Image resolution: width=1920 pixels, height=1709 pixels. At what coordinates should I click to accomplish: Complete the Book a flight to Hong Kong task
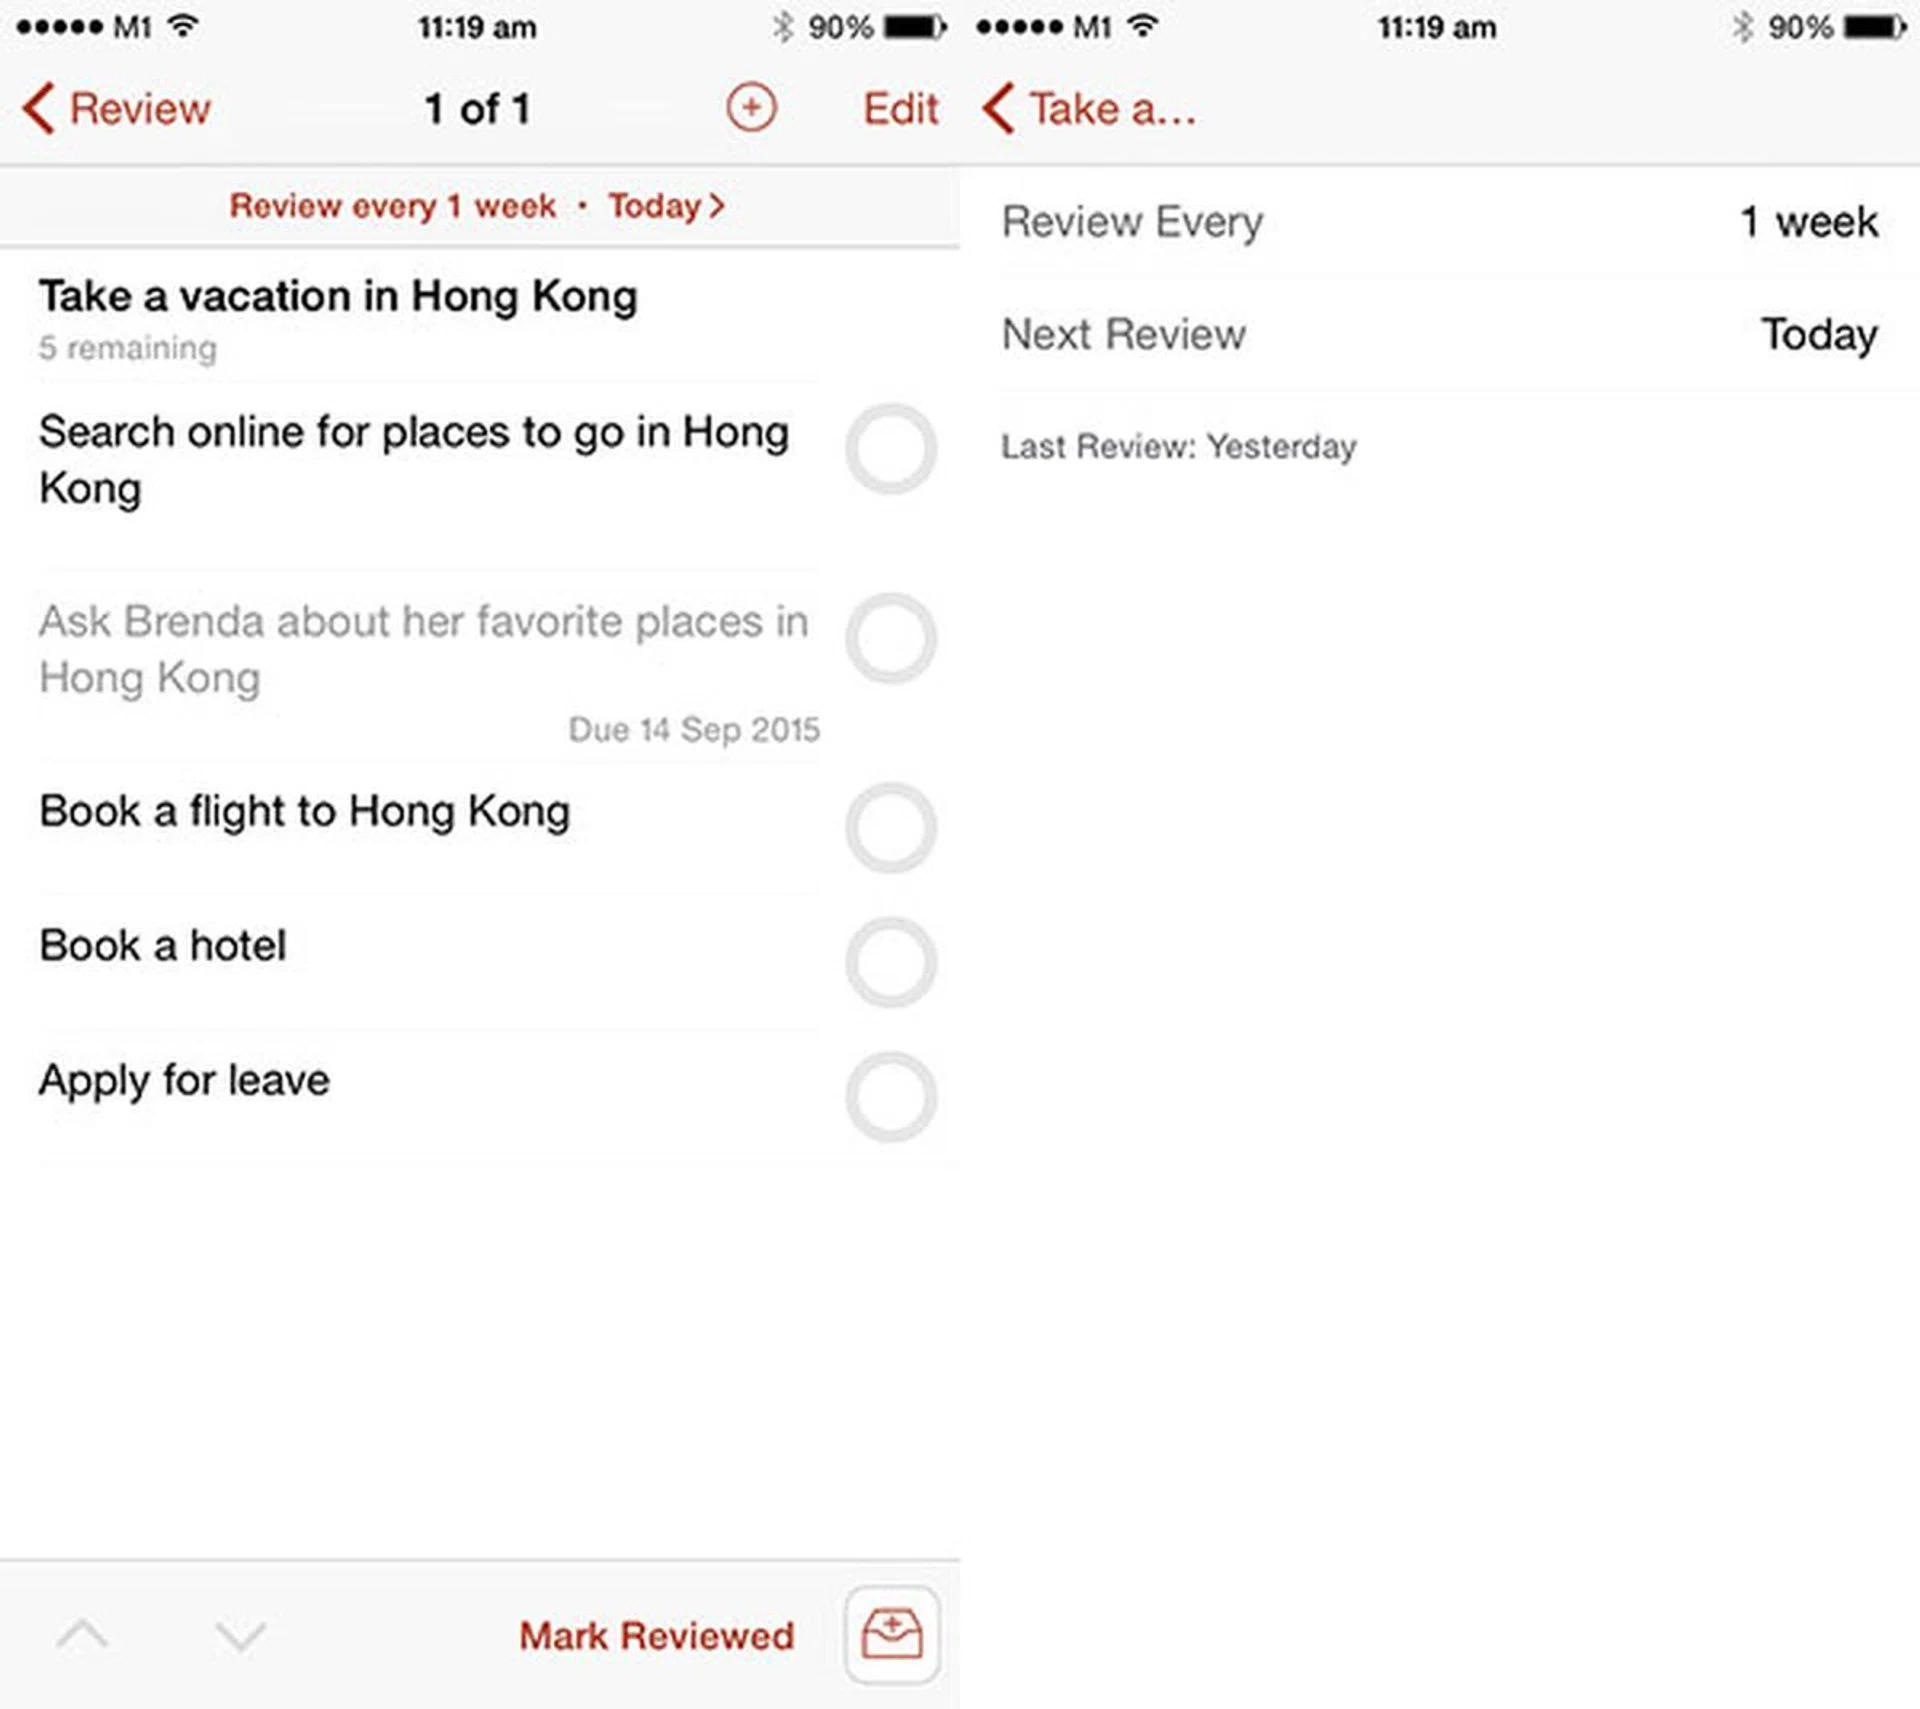[x=891, y=828]
